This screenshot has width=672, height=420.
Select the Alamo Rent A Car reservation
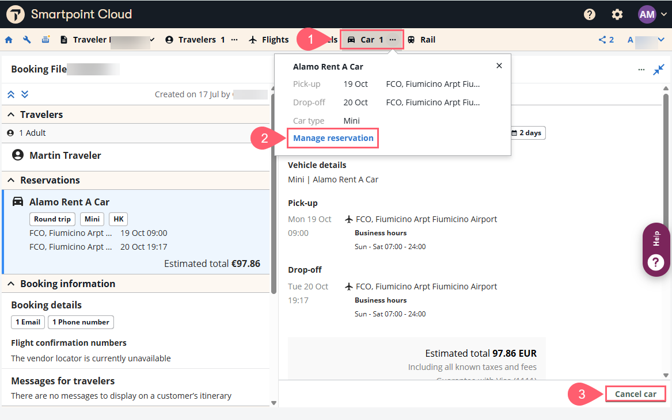click(137, 231)
